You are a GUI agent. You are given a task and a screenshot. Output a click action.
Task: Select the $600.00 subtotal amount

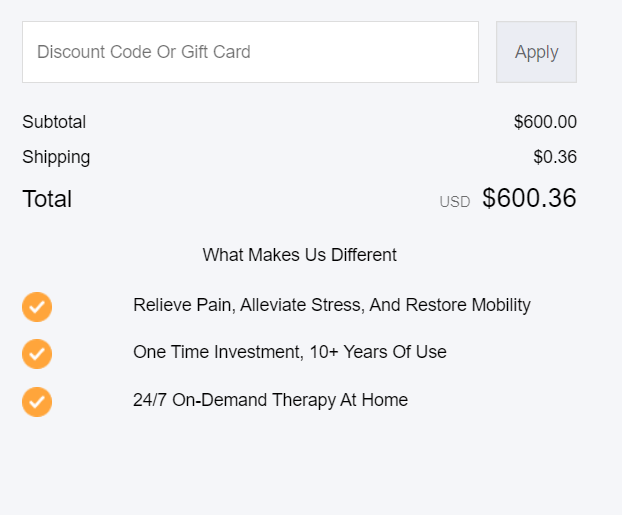point(545,122)
